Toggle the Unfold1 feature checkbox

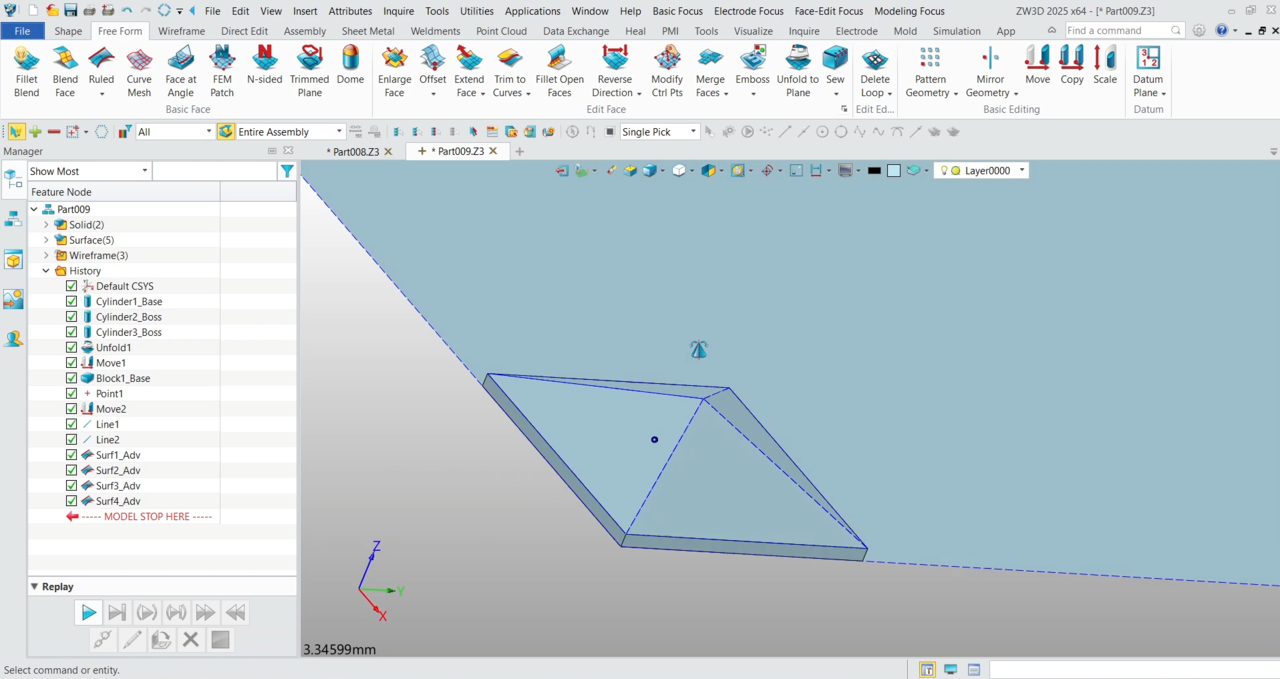point(71,347)
